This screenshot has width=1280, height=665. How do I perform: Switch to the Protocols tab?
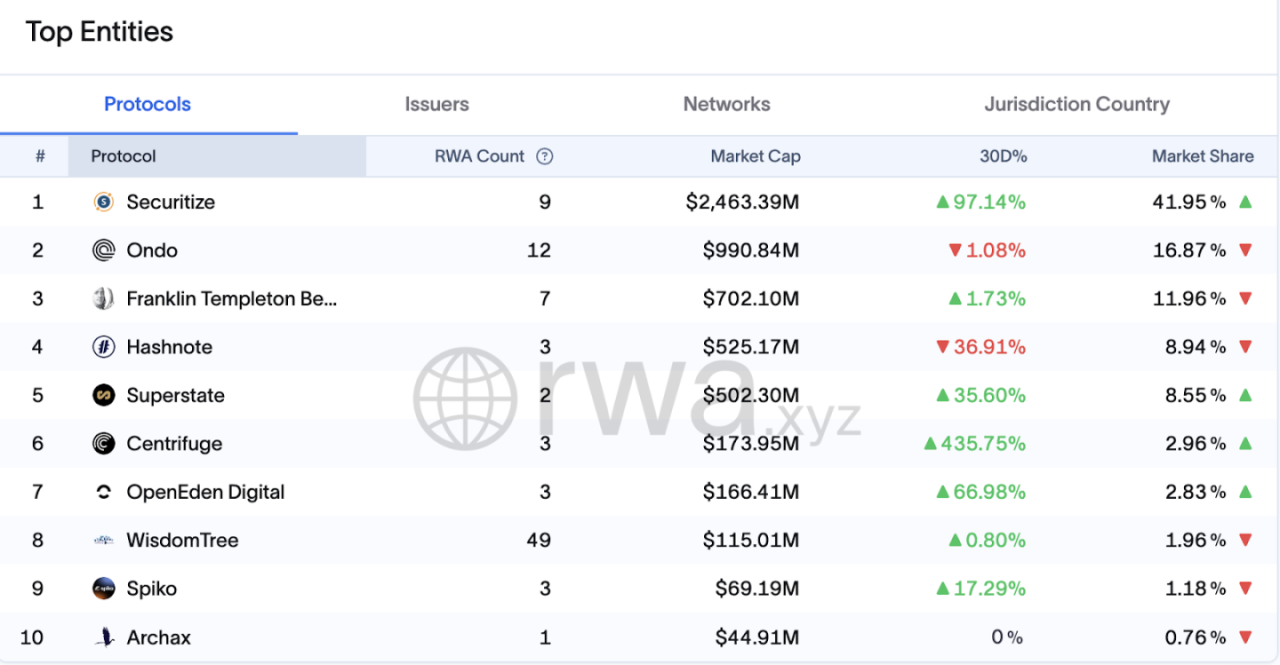pyautogui.click(x=148, y=104)
